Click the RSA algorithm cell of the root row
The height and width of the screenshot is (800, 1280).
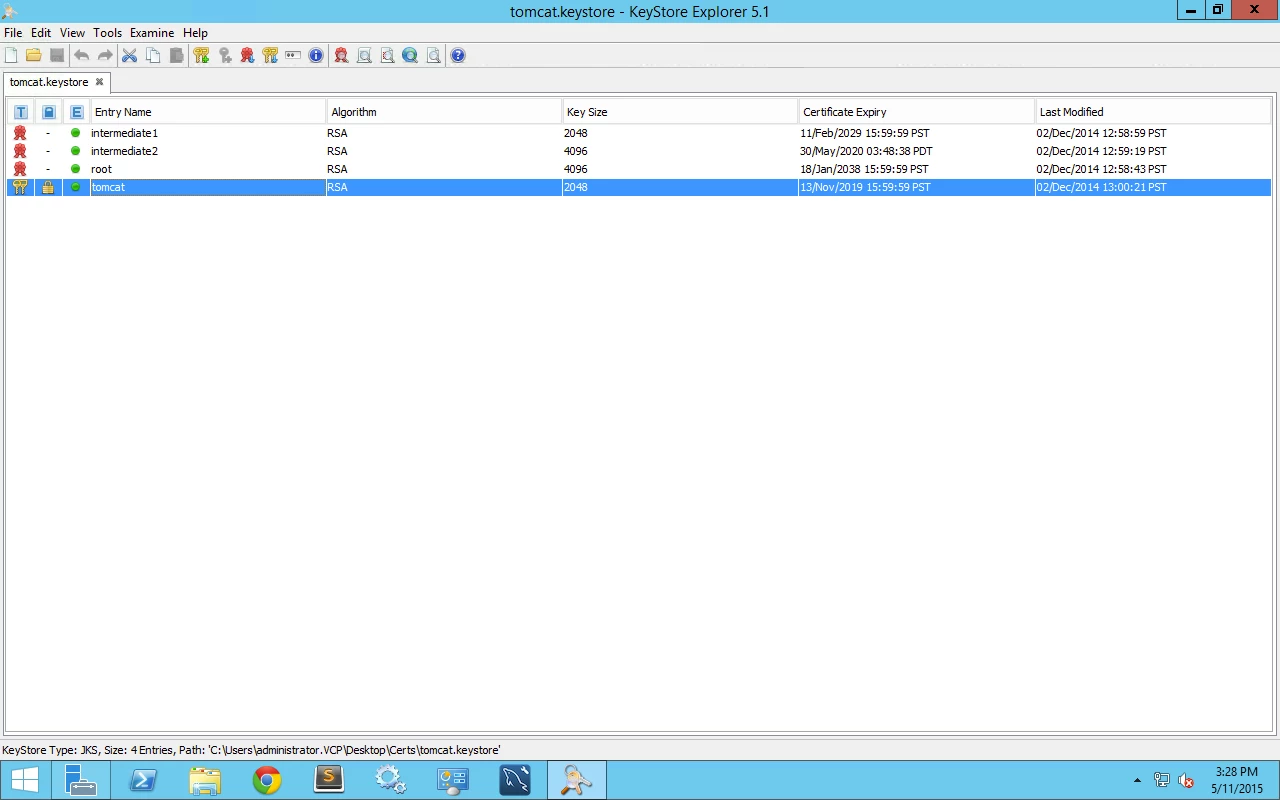tap(337, 169)
